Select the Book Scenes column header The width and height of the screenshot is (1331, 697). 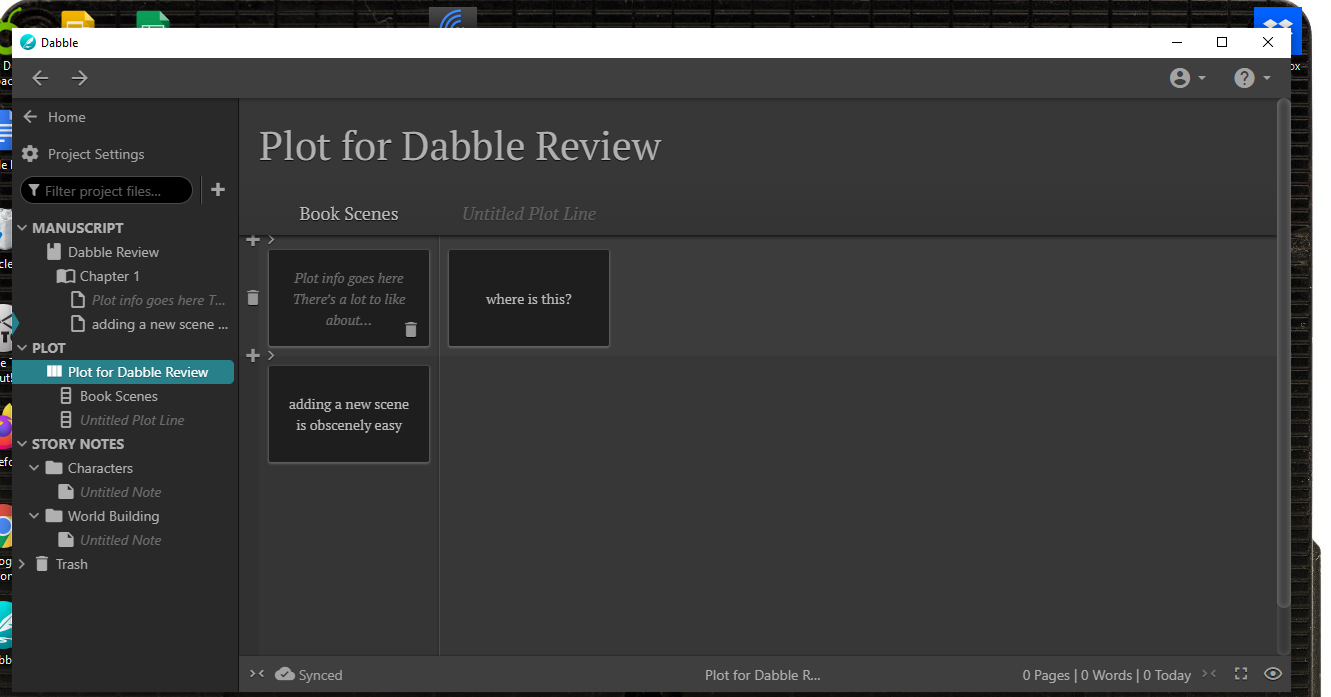(x=349, y=214)
